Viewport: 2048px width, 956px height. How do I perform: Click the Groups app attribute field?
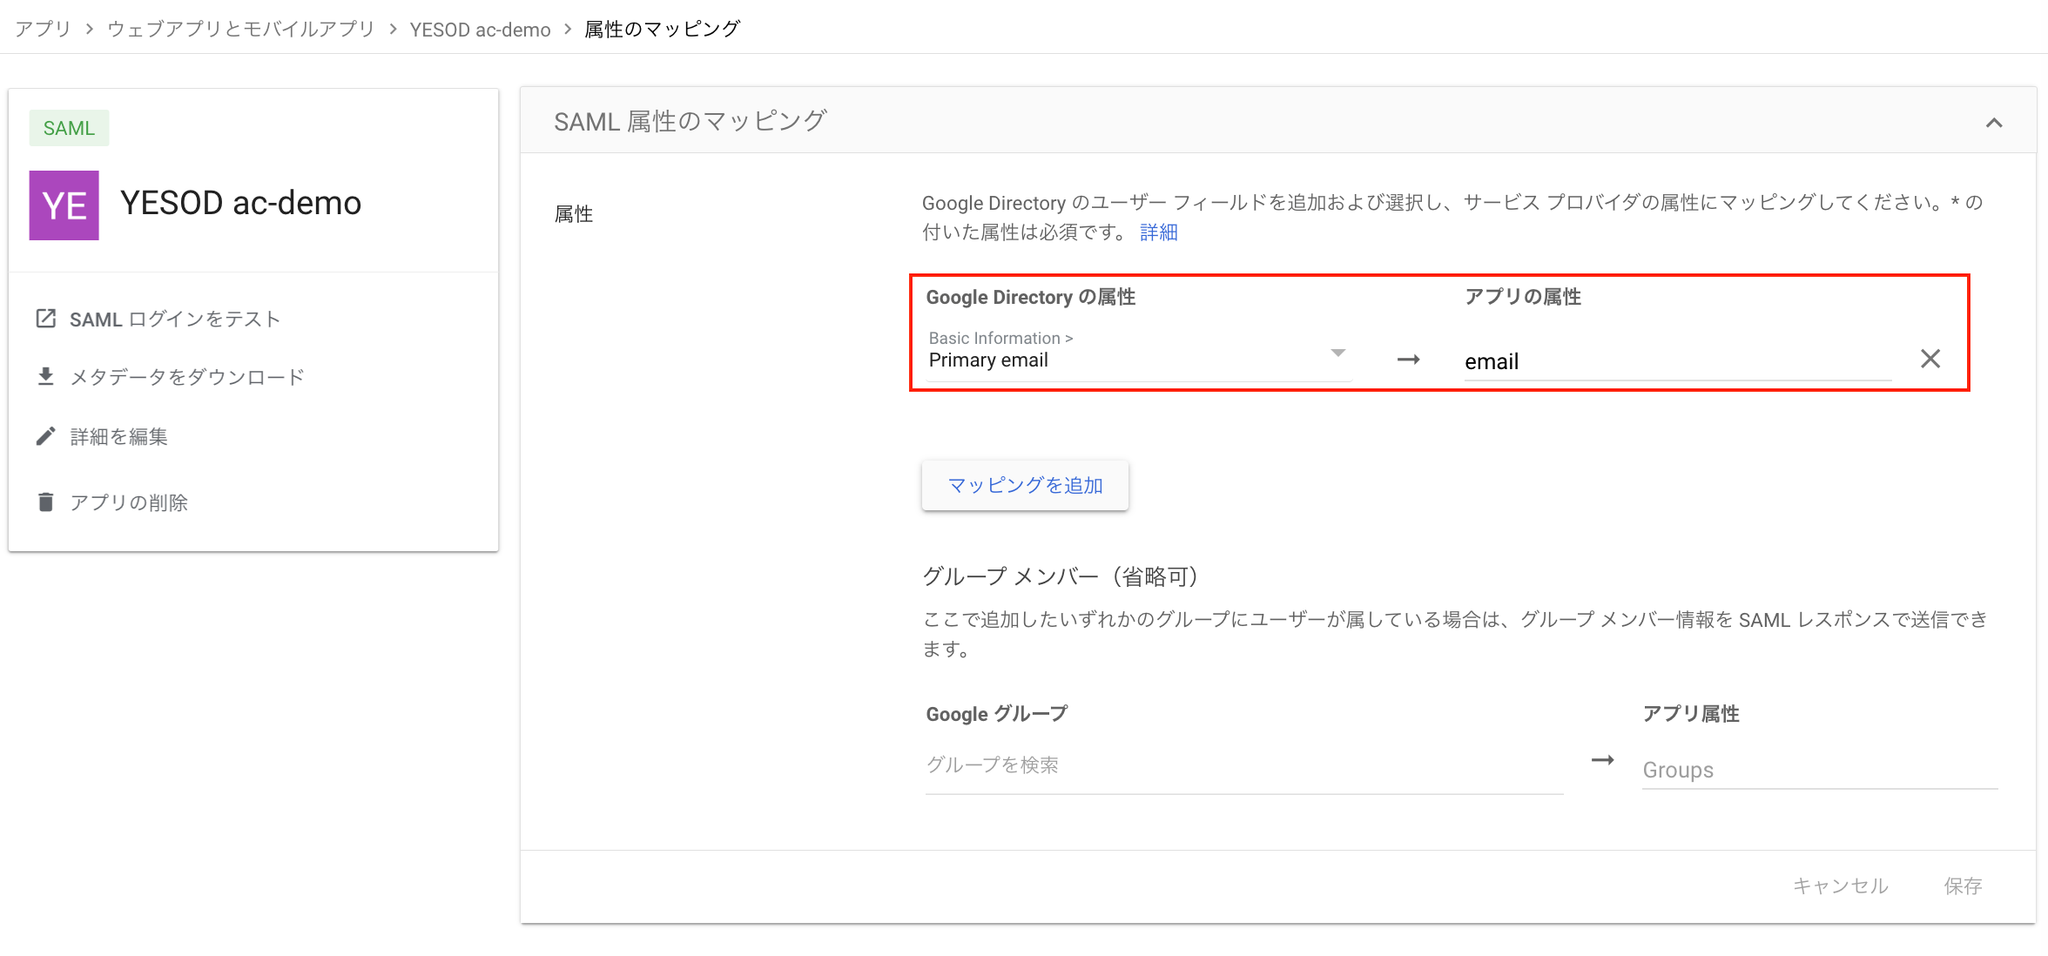pyautogui.click(x=1818, y=770)
